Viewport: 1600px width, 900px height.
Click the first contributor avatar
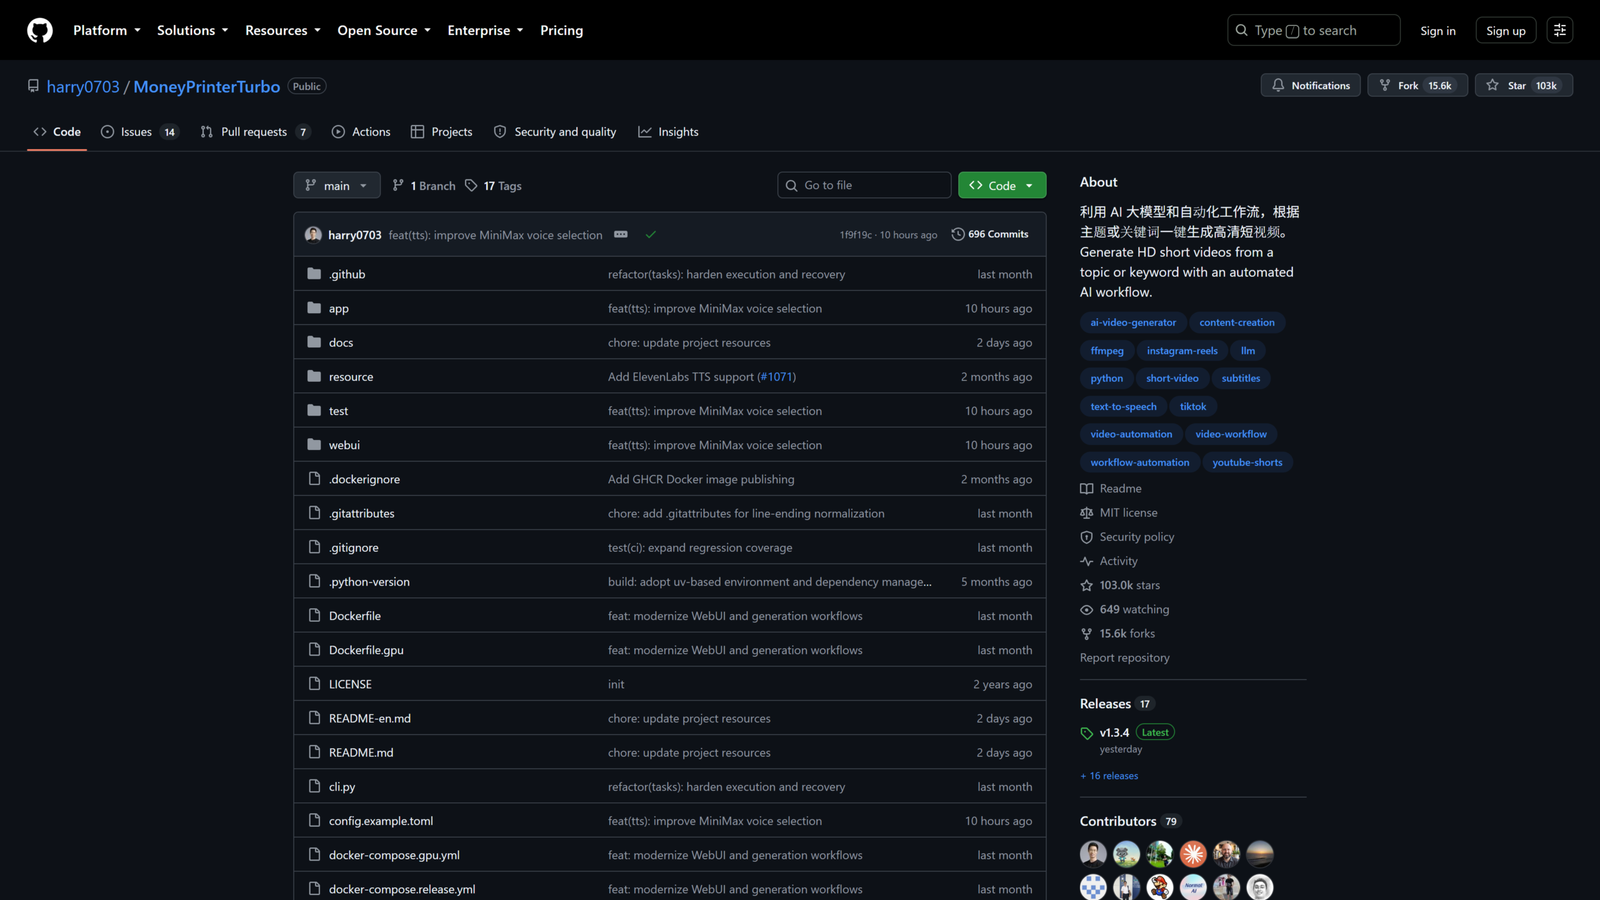coord(1093,853)
